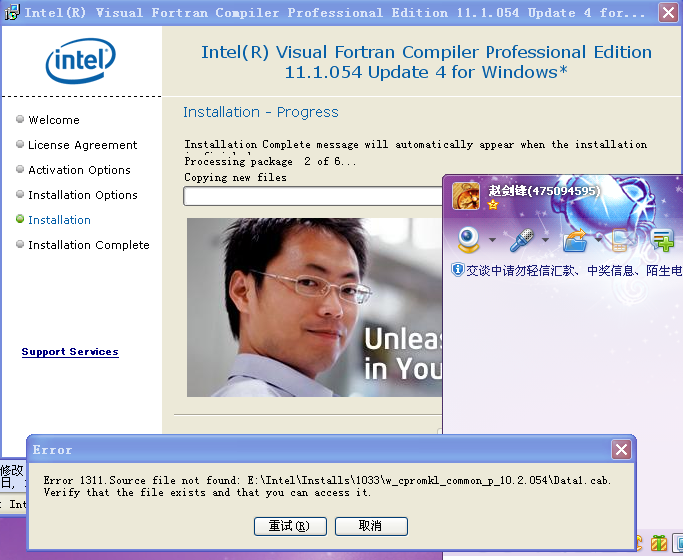Select the Welcome step in installer sidebar

(54, 120)
